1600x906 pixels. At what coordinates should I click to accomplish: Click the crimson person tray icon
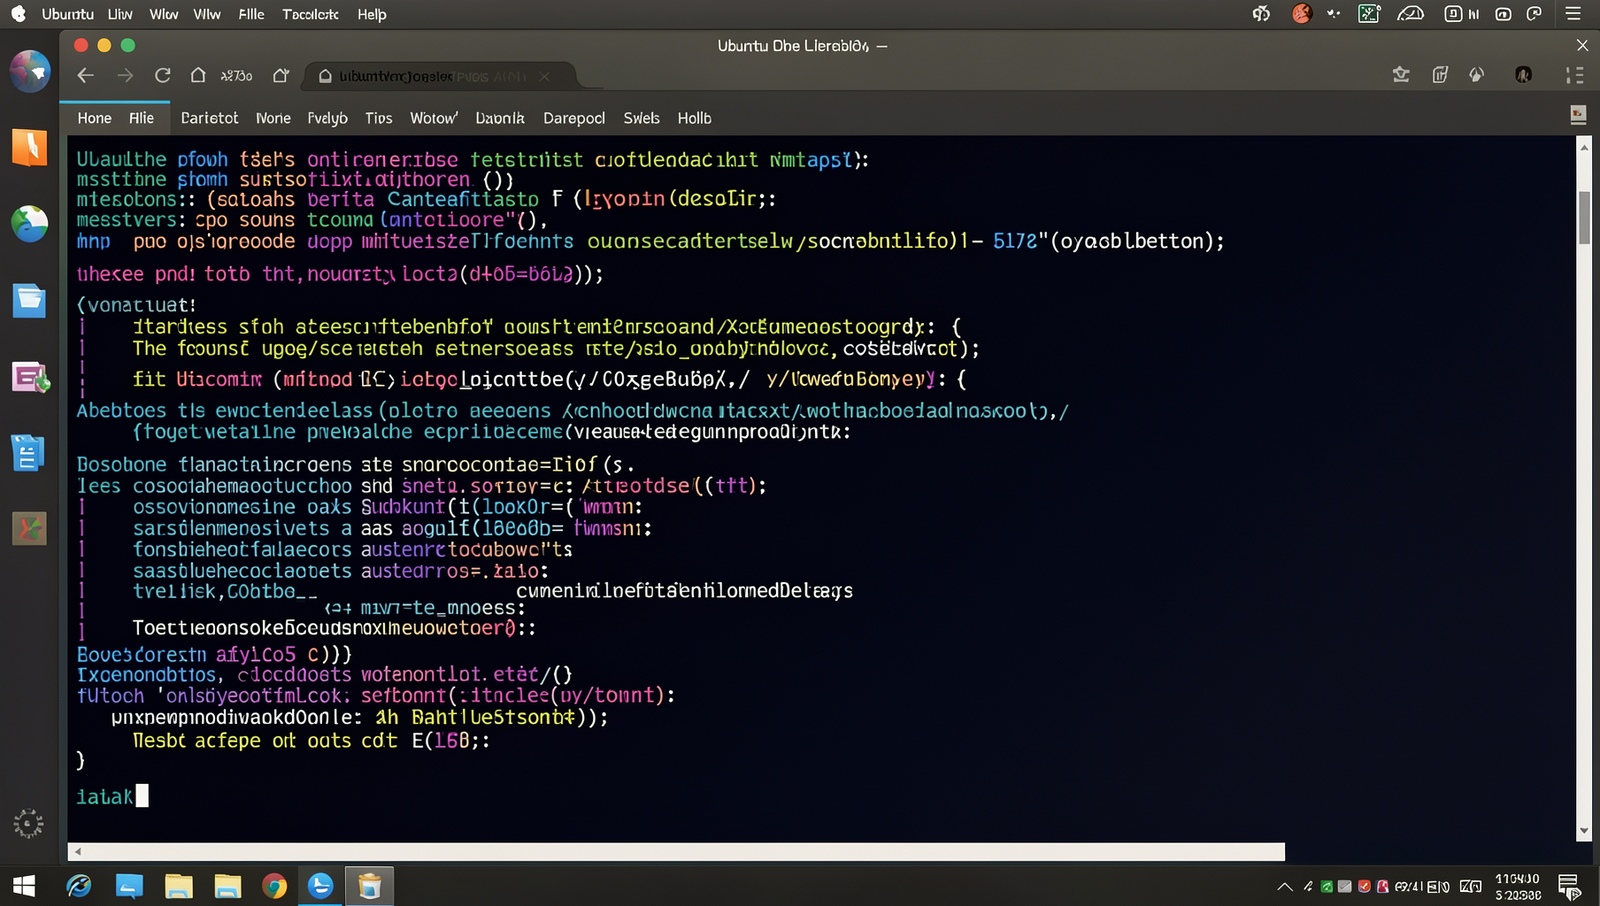pyautogui.click(x=1383, y=887)
